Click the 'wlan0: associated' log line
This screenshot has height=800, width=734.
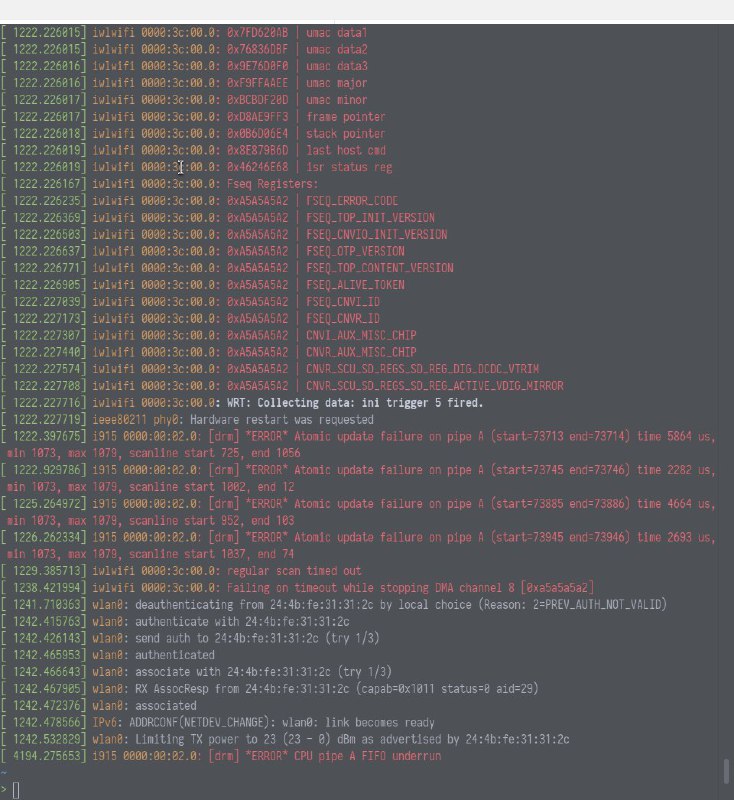click(98, 706)
